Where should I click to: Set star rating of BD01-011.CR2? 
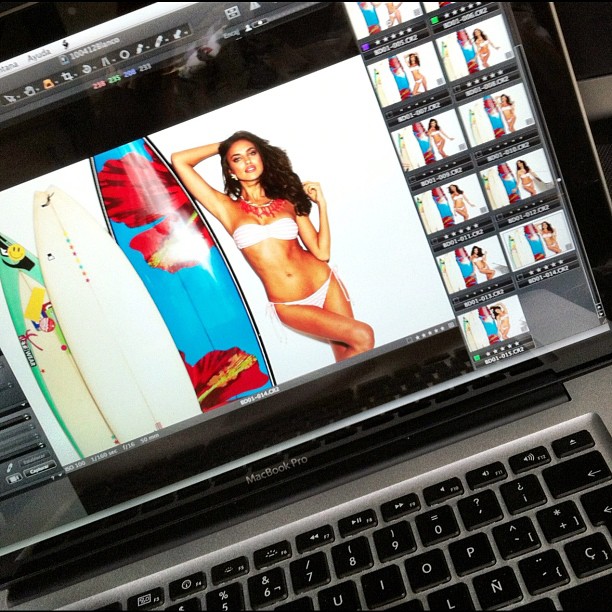(x=461, y=230)
